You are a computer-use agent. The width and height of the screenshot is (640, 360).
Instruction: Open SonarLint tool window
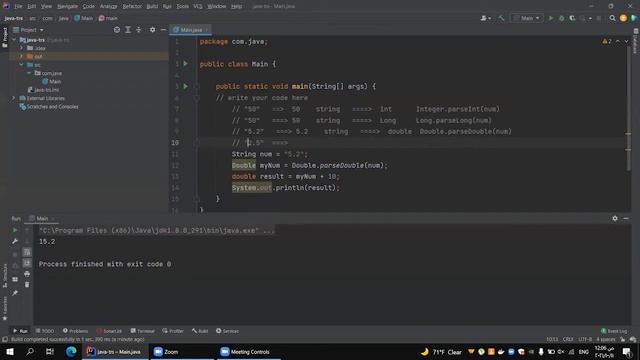tap(109, 331)
